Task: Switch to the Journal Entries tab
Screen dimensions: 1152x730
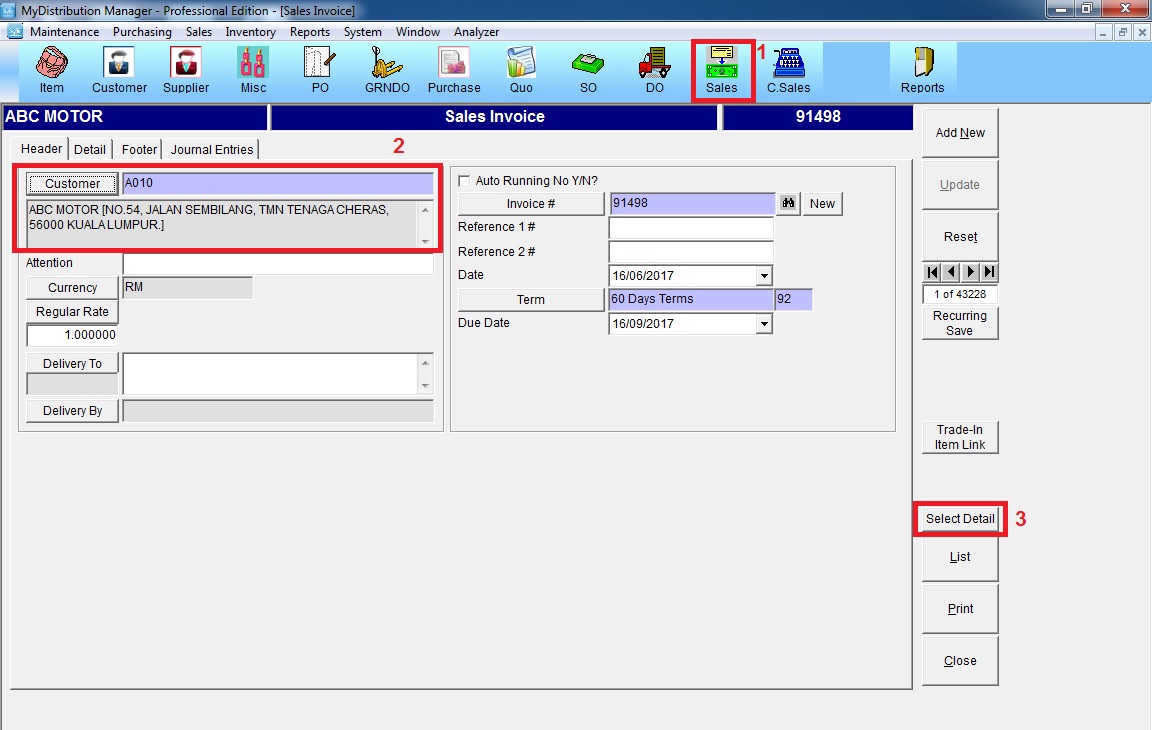Action: click(x=212, y=149)
